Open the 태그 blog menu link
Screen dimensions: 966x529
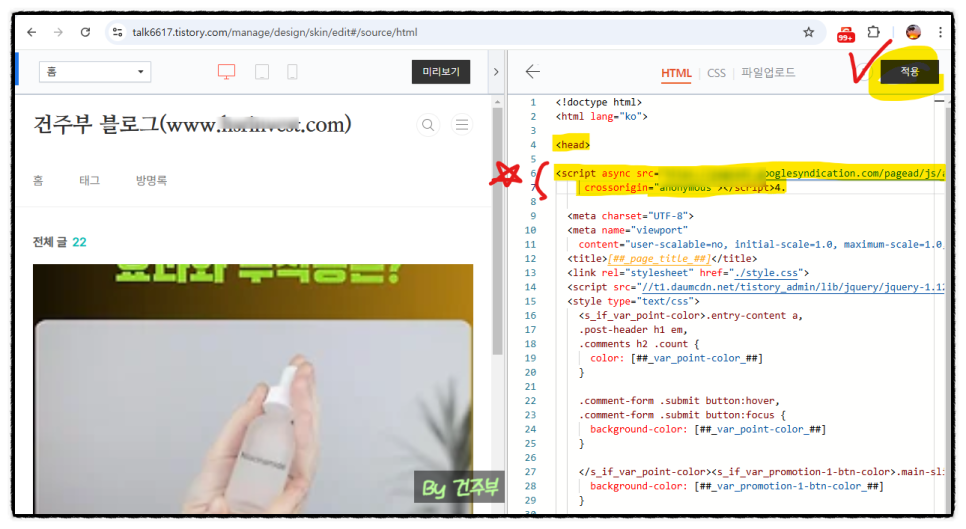pyautogui.click(x=89, y=180)
